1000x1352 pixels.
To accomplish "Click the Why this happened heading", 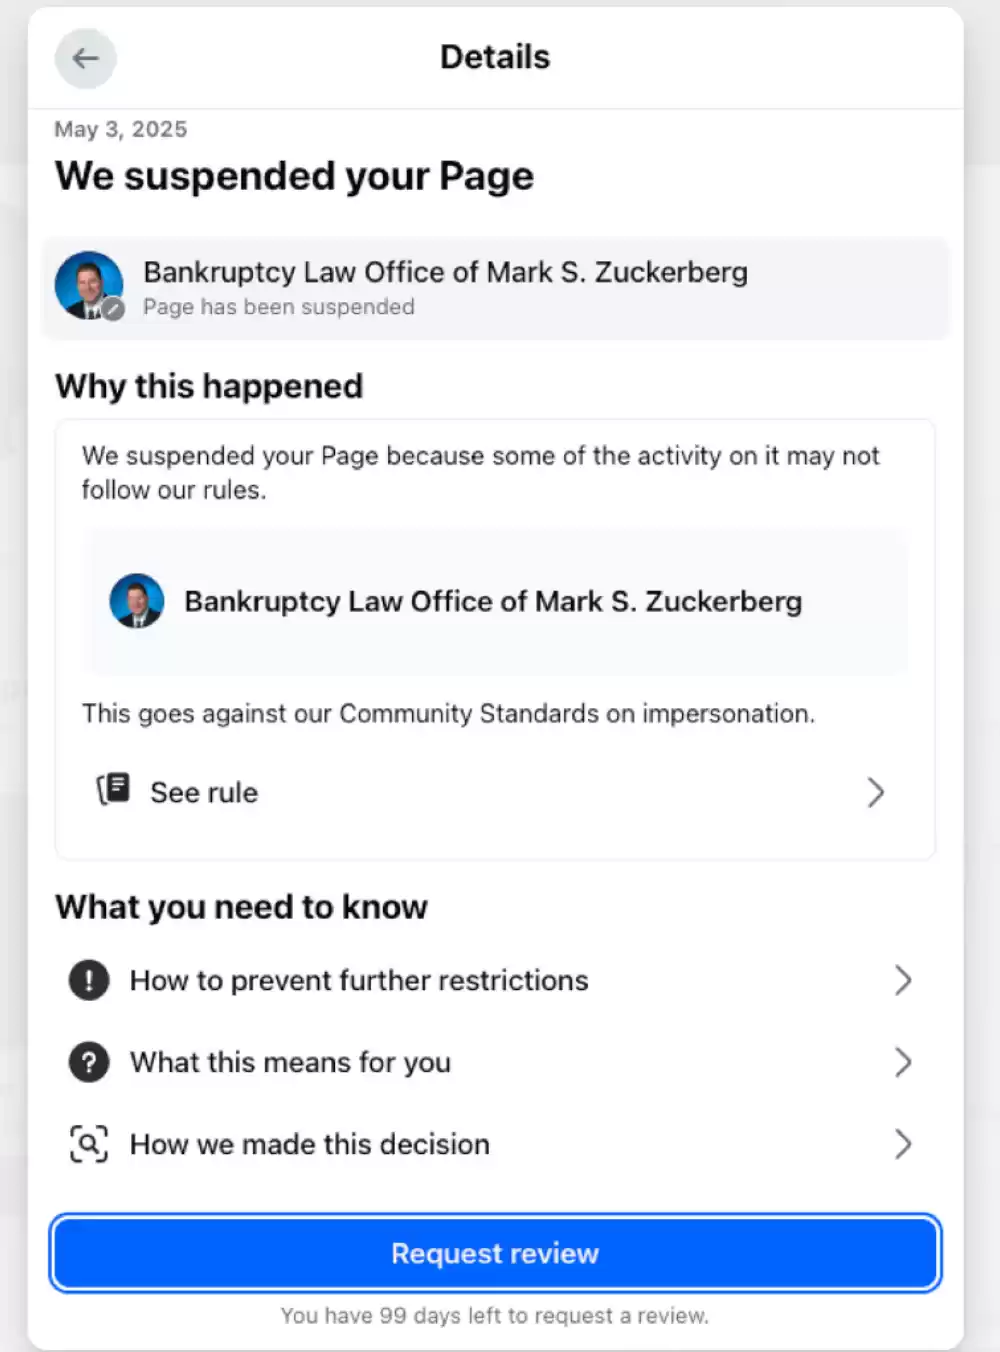I will coord(208,386).
